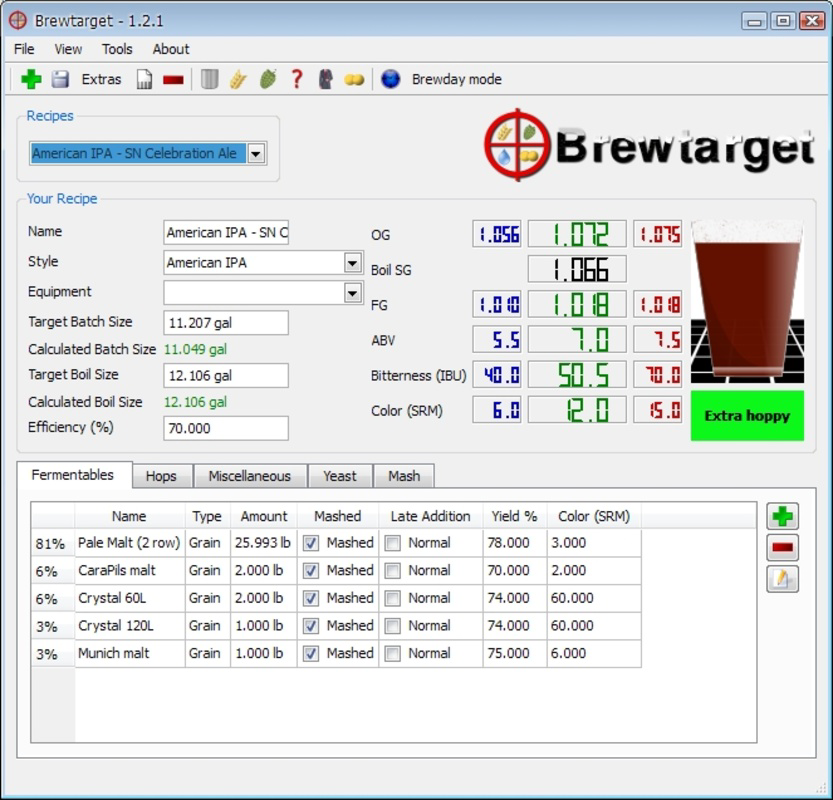Expand the Style dropdown arrow

pos(352,262)
